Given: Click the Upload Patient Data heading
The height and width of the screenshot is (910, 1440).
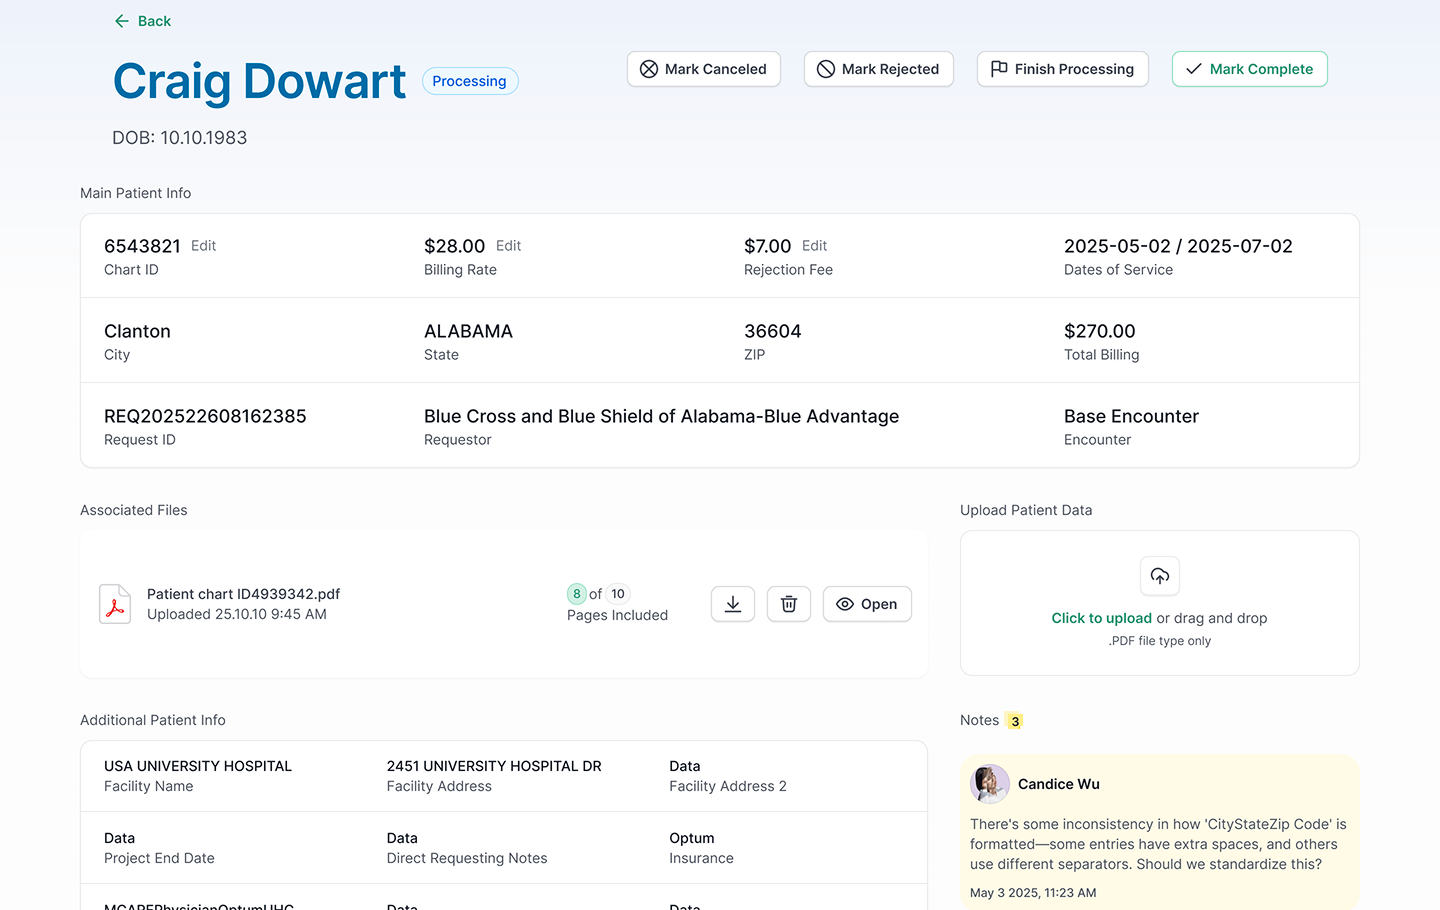Looking at the screenshot, I should [1026, 510].
